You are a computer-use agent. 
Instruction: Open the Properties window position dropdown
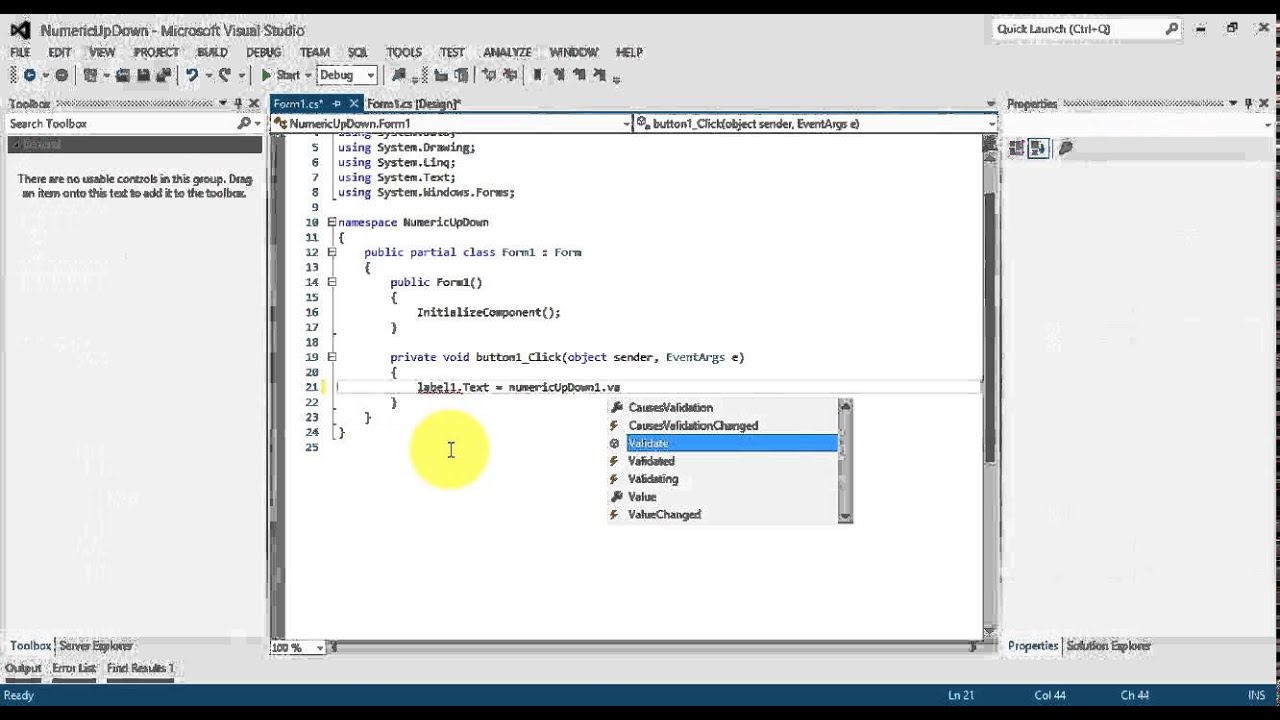[1233, 103]
